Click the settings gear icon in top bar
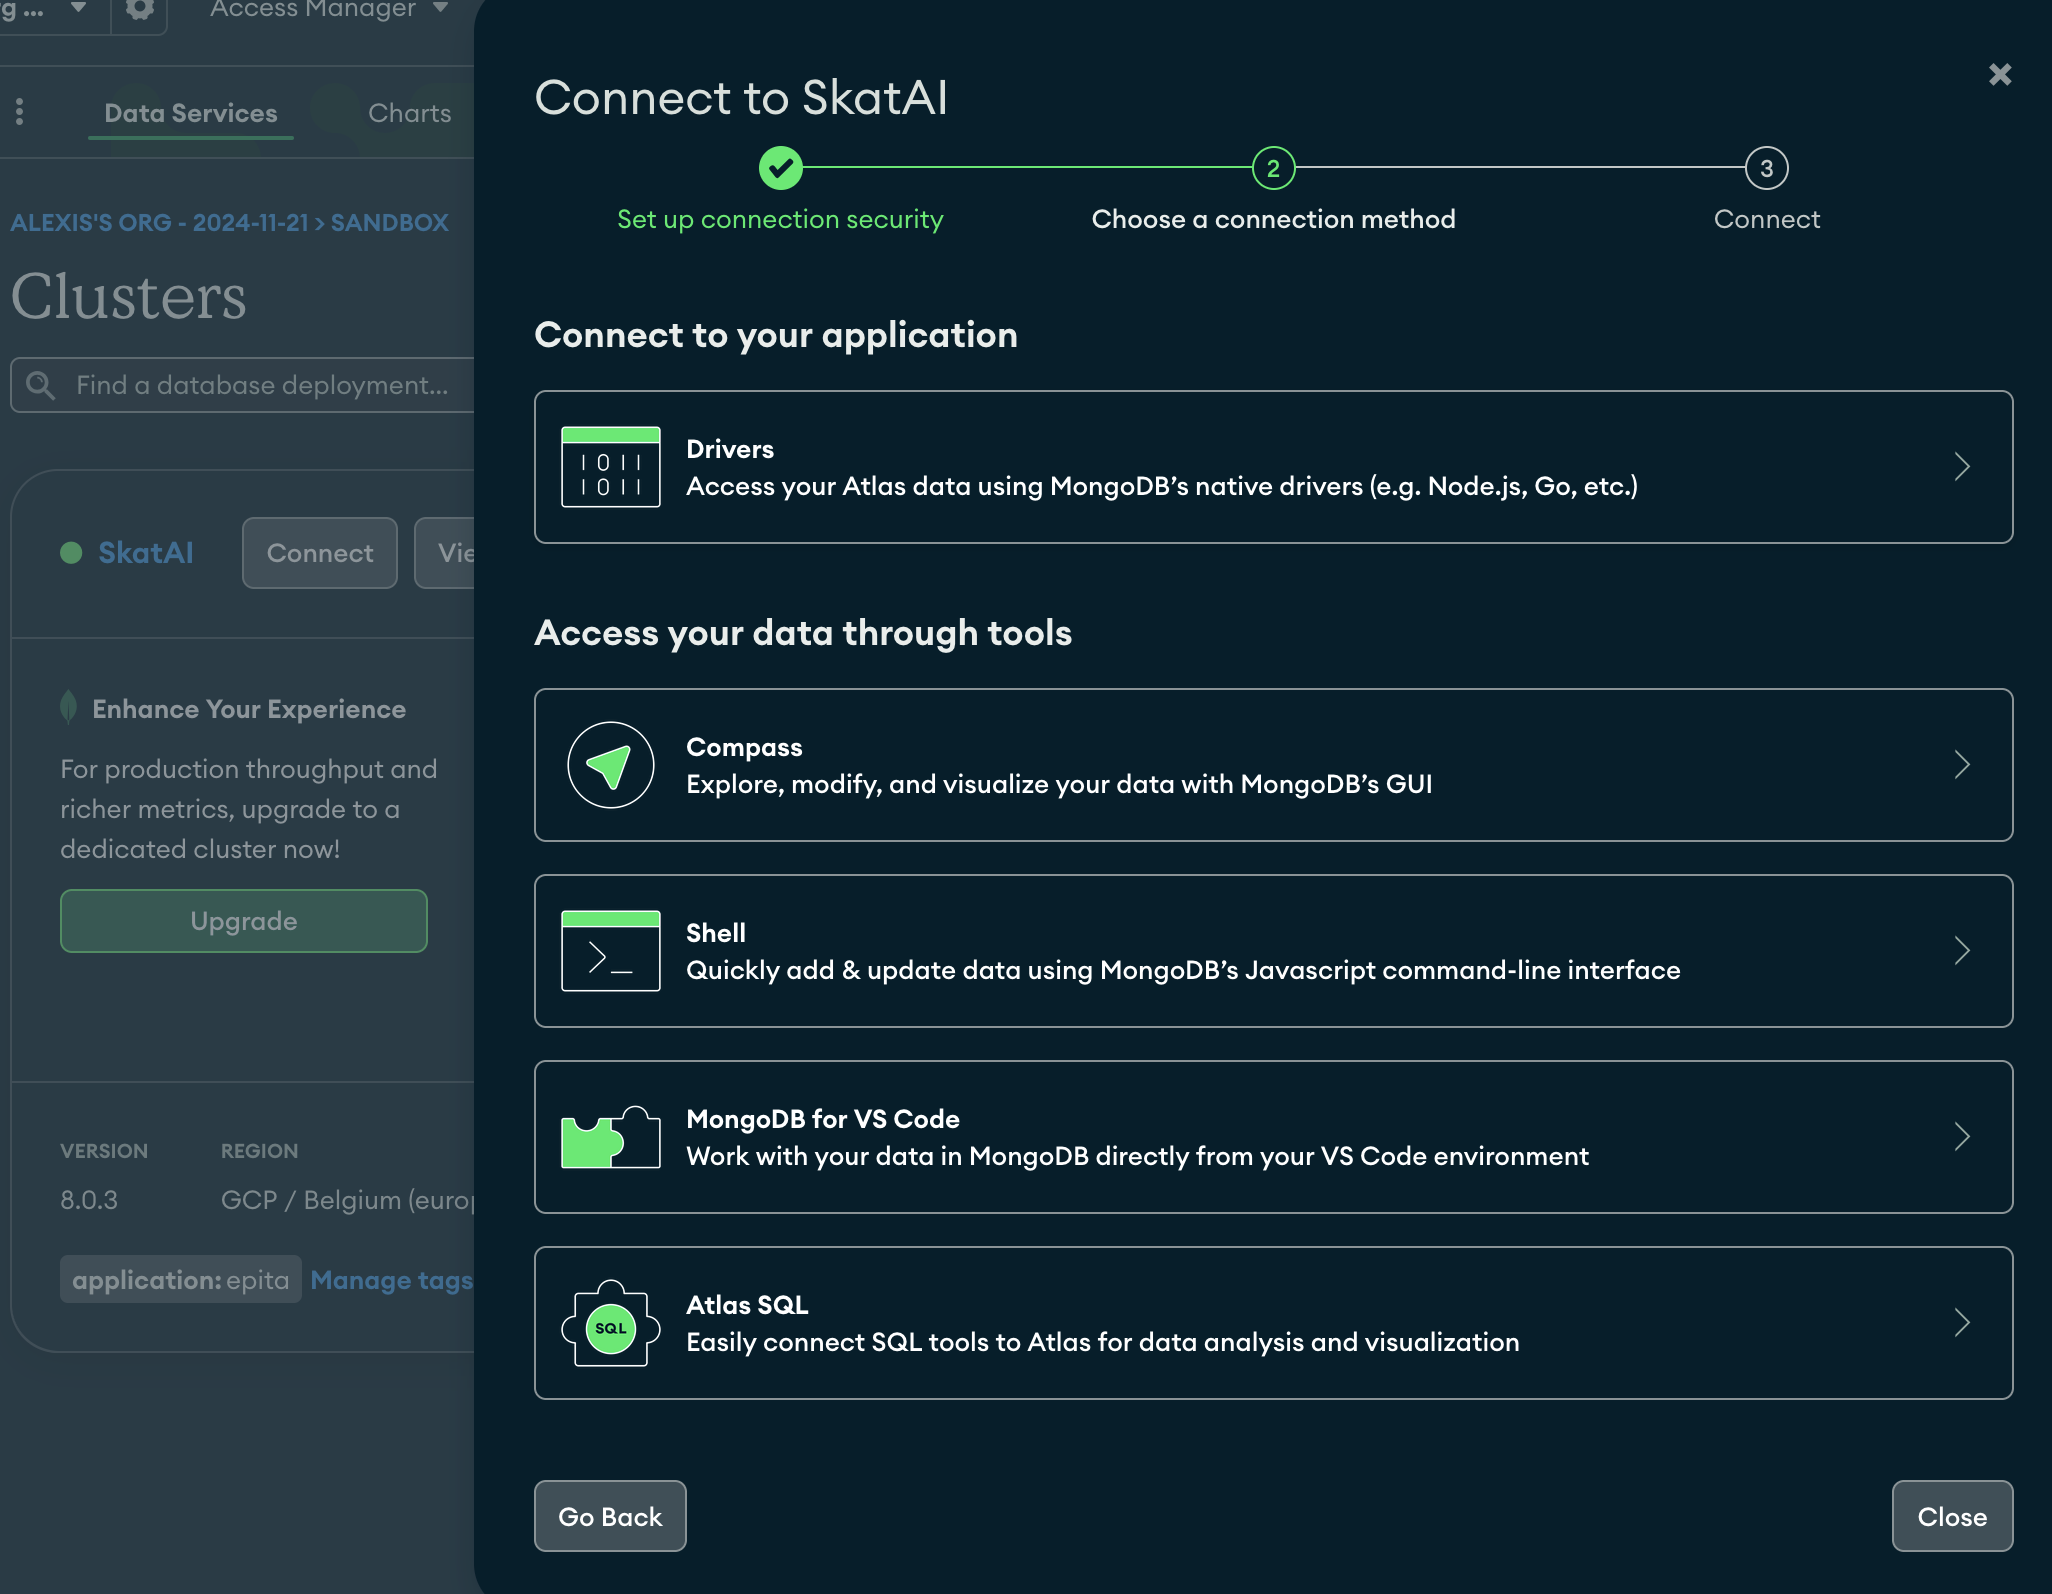The width and height of the screenshot is (2052, 1594). [x=139, y=9]
